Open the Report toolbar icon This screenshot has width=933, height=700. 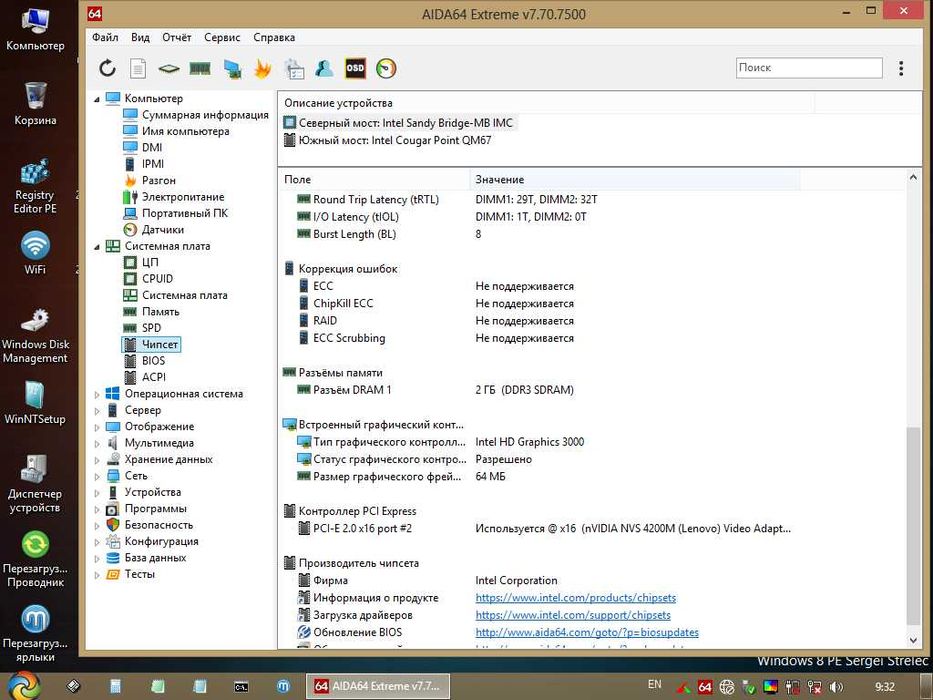click(138, 68)
